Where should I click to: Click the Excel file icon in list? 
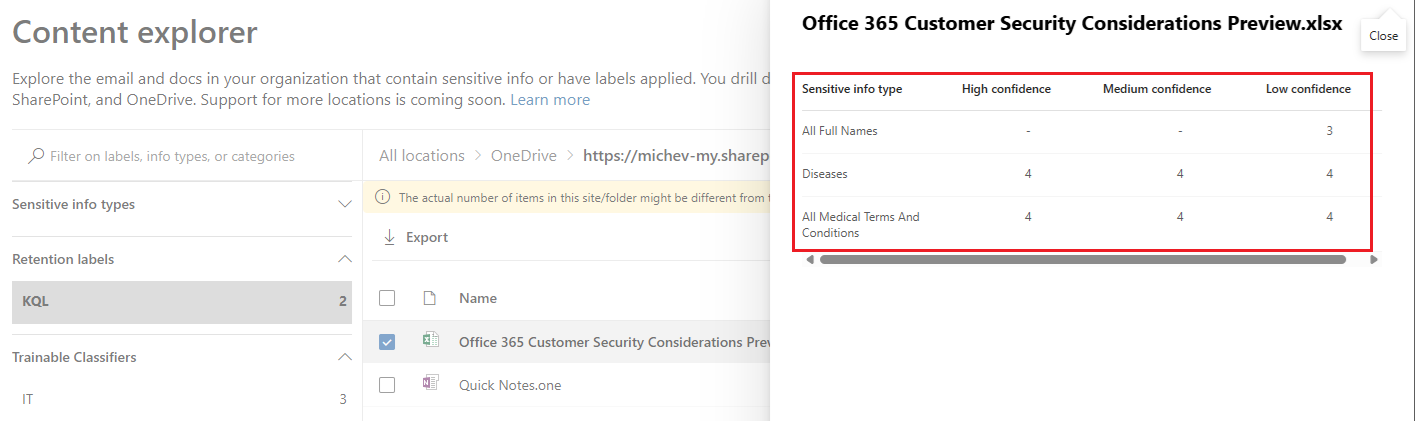point(431,341)
